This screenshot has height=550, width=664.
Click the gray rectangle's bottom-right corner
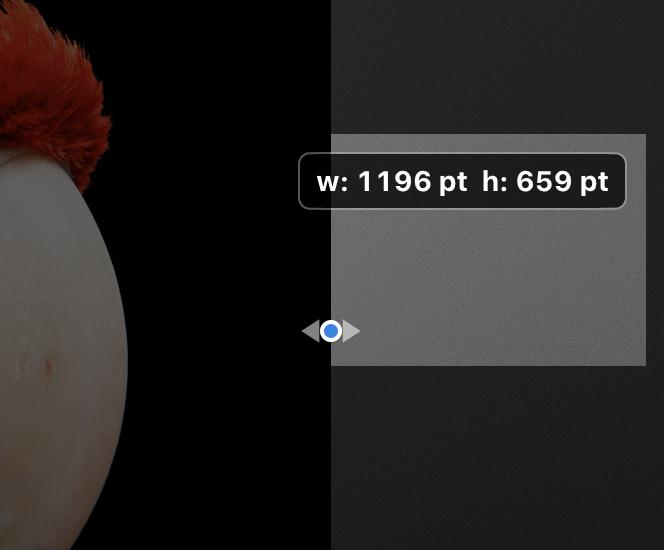pyautogui.click(x=646, y=365)
